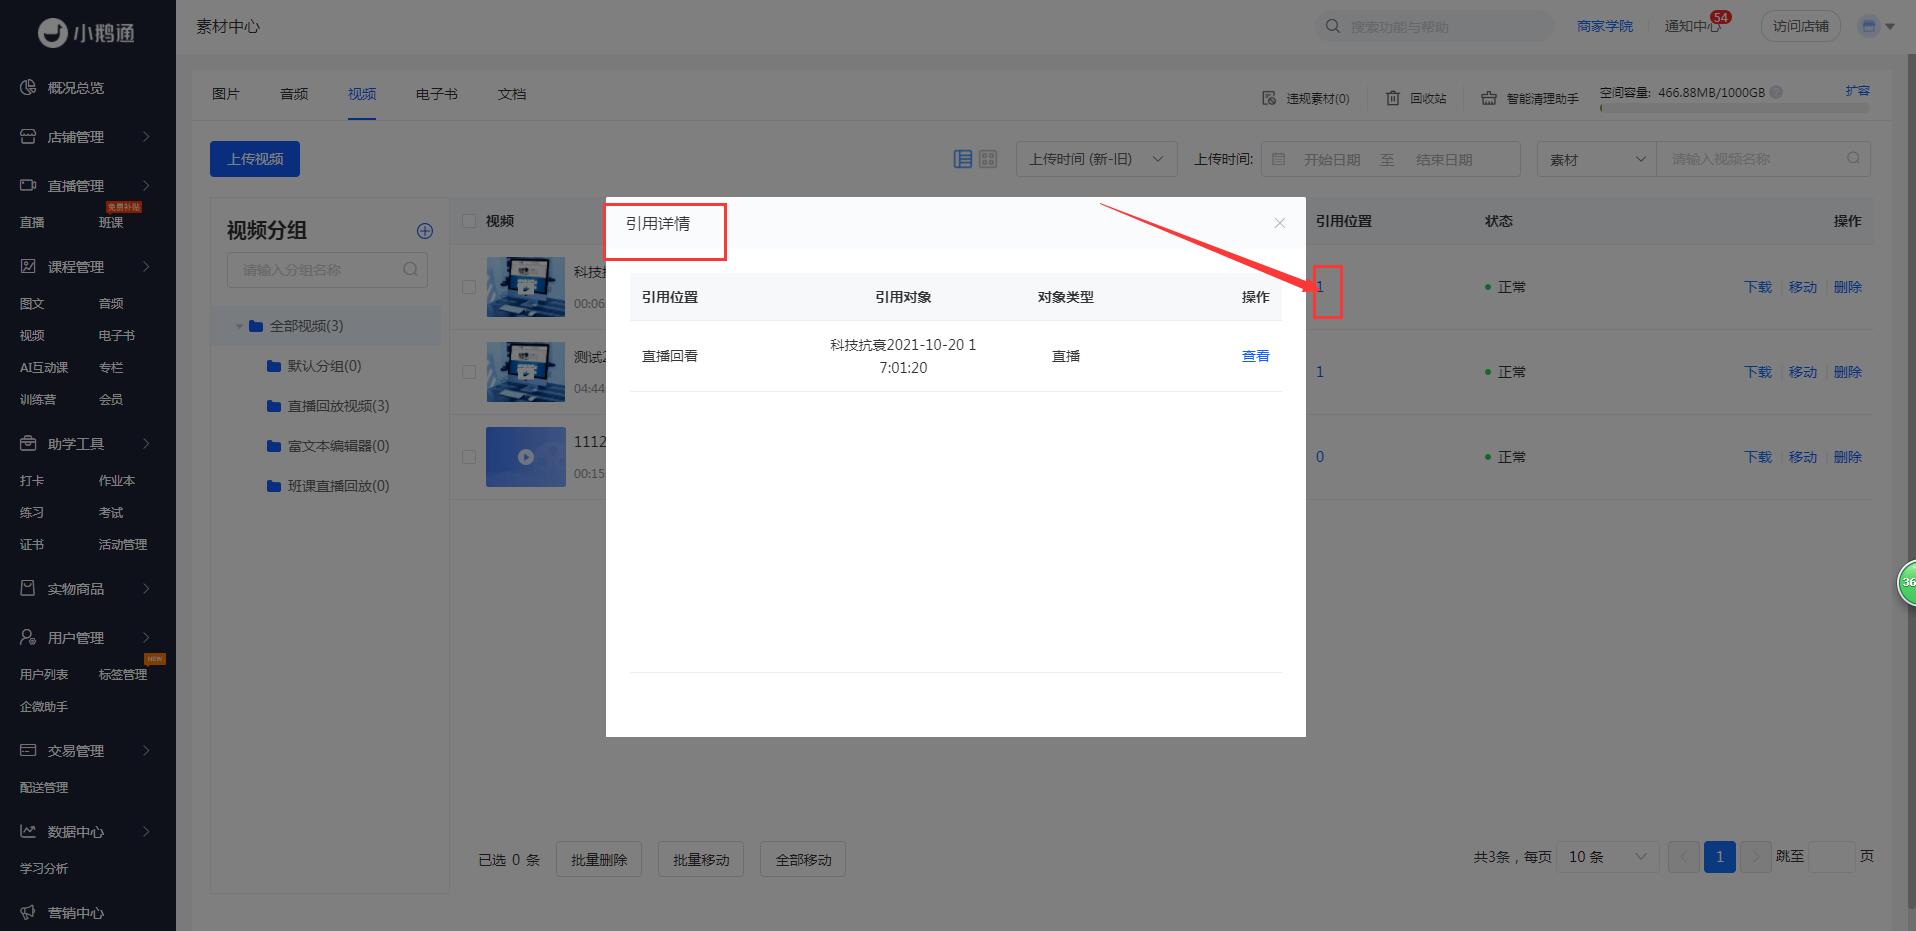
Task: Open 概况总览 in the sidebar
Action: pos(76,88)
